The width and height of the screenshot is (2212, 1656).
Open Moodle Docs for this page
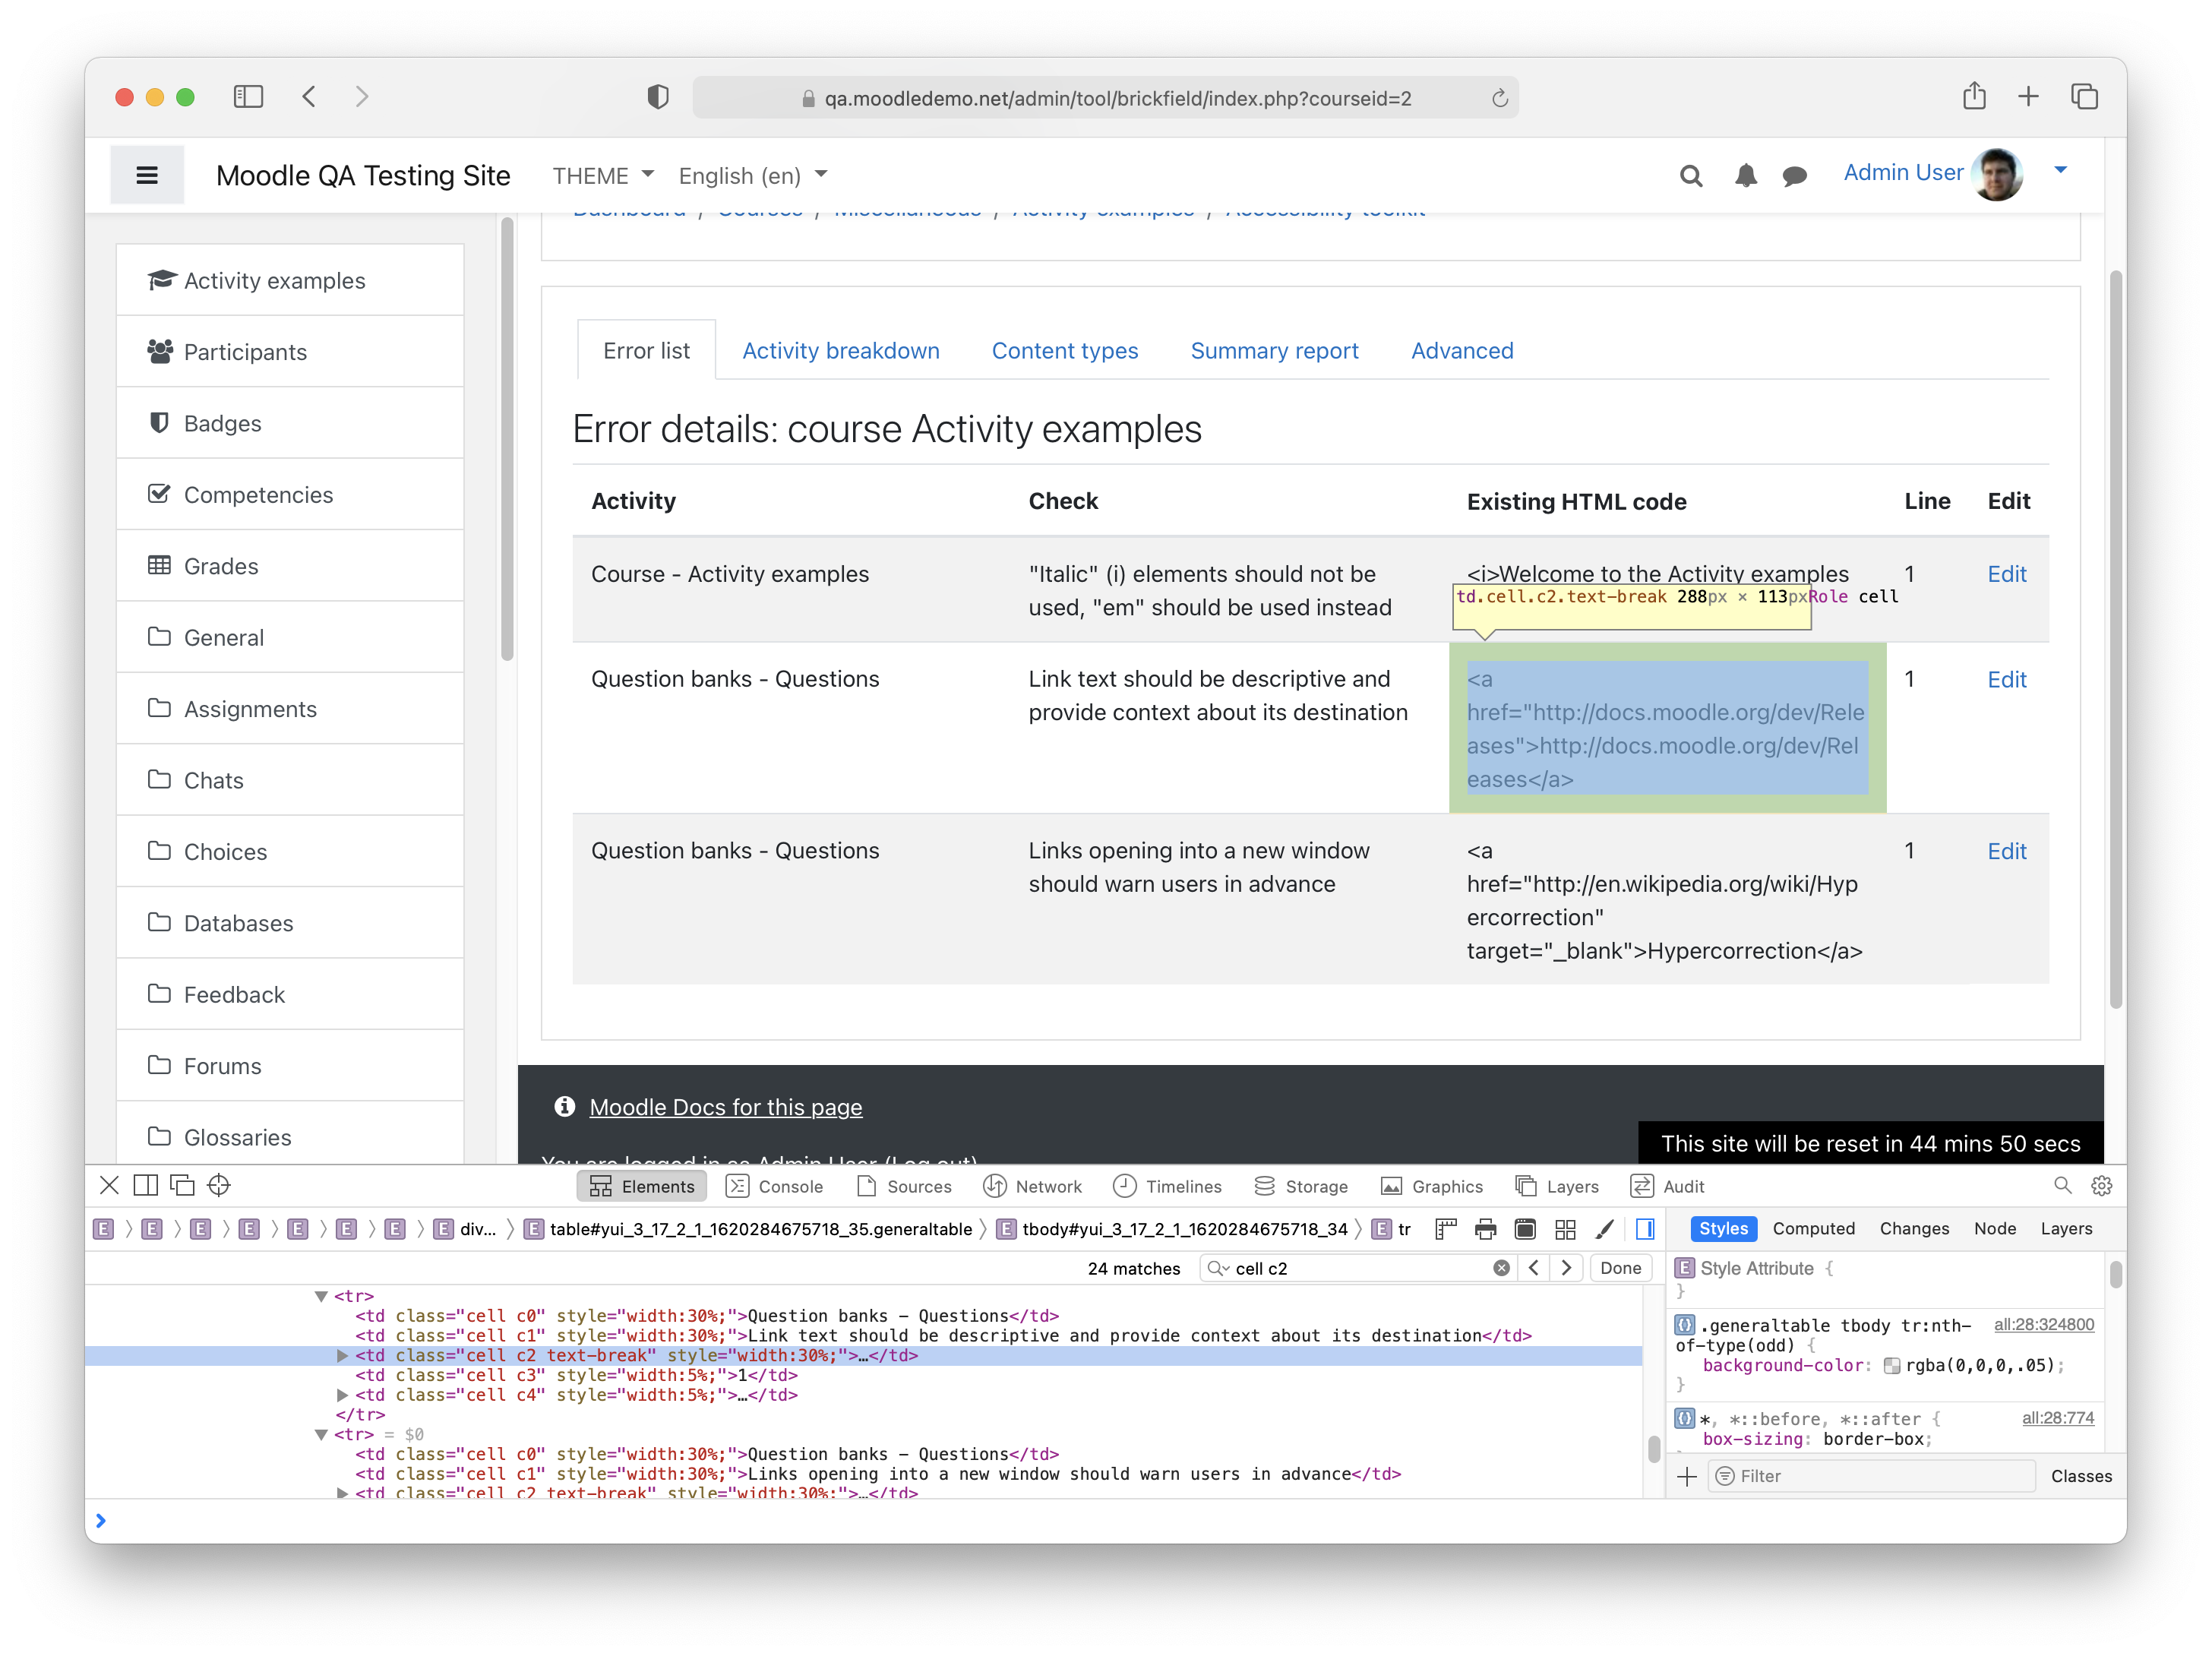coord(725,1107)
